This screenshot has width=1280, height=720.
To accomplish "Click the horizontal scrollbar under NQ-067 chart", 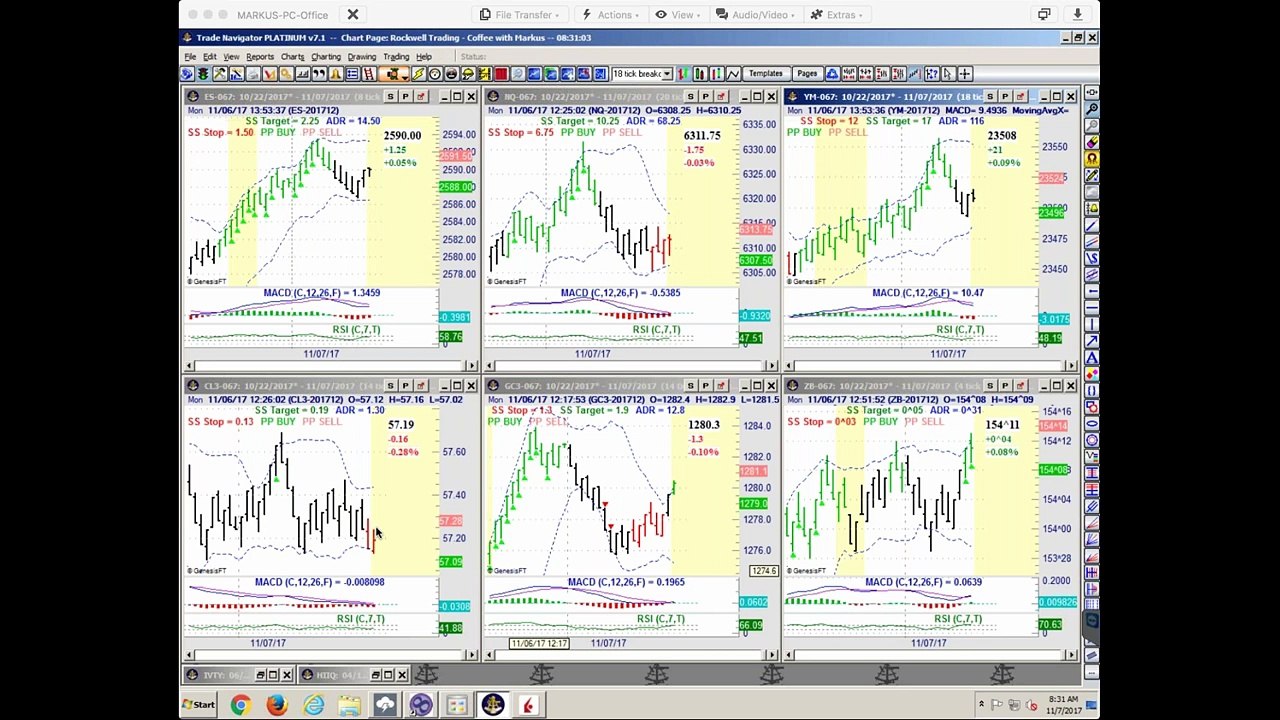I will point(631,366).
